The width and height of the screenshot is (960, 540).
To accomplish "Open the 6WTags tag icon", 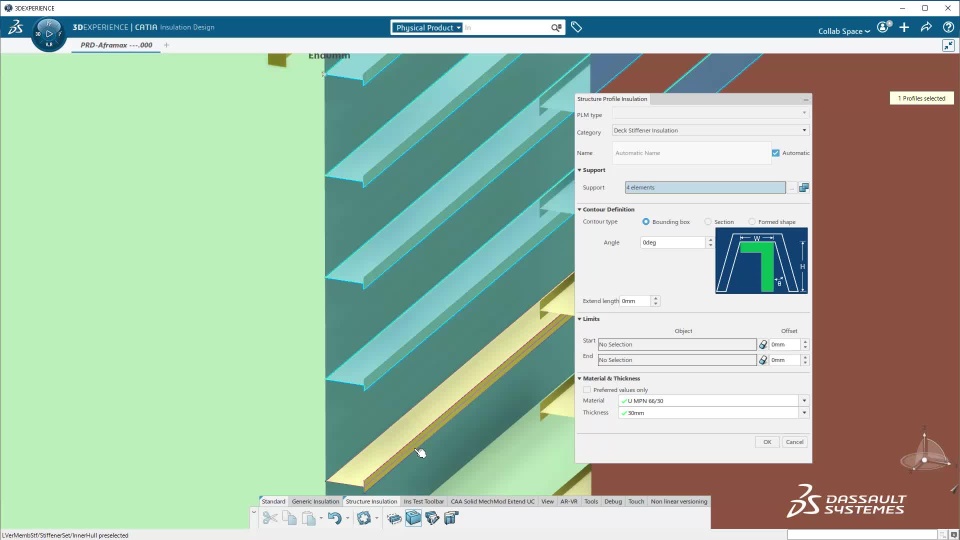I will (x=576, y=27).
